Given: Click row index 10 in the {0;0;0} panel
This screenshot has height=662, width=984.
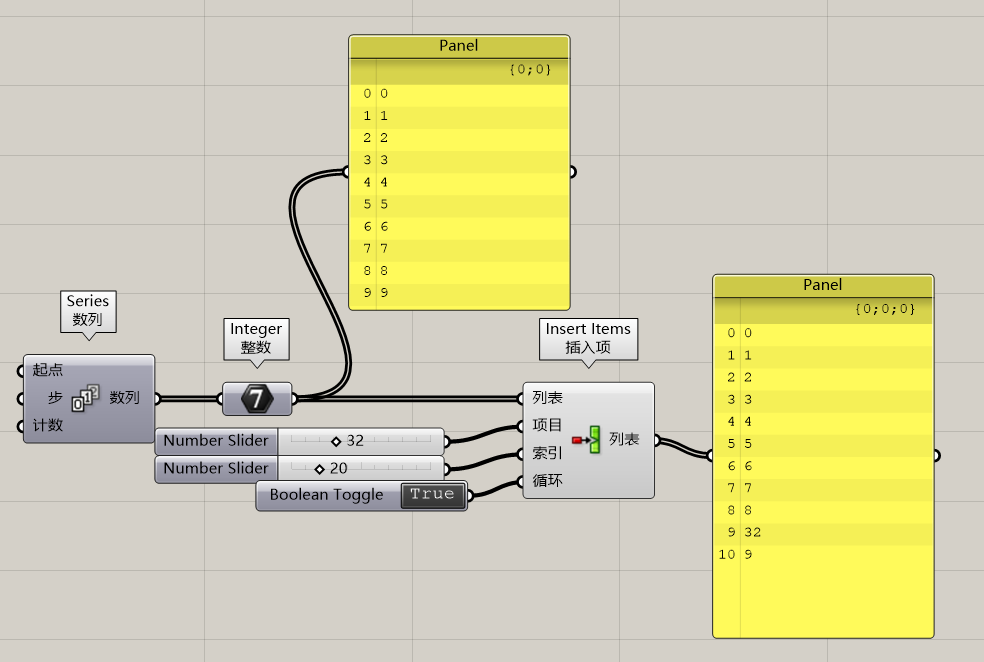Looking at the screenshot, I should tap(727, 555).
